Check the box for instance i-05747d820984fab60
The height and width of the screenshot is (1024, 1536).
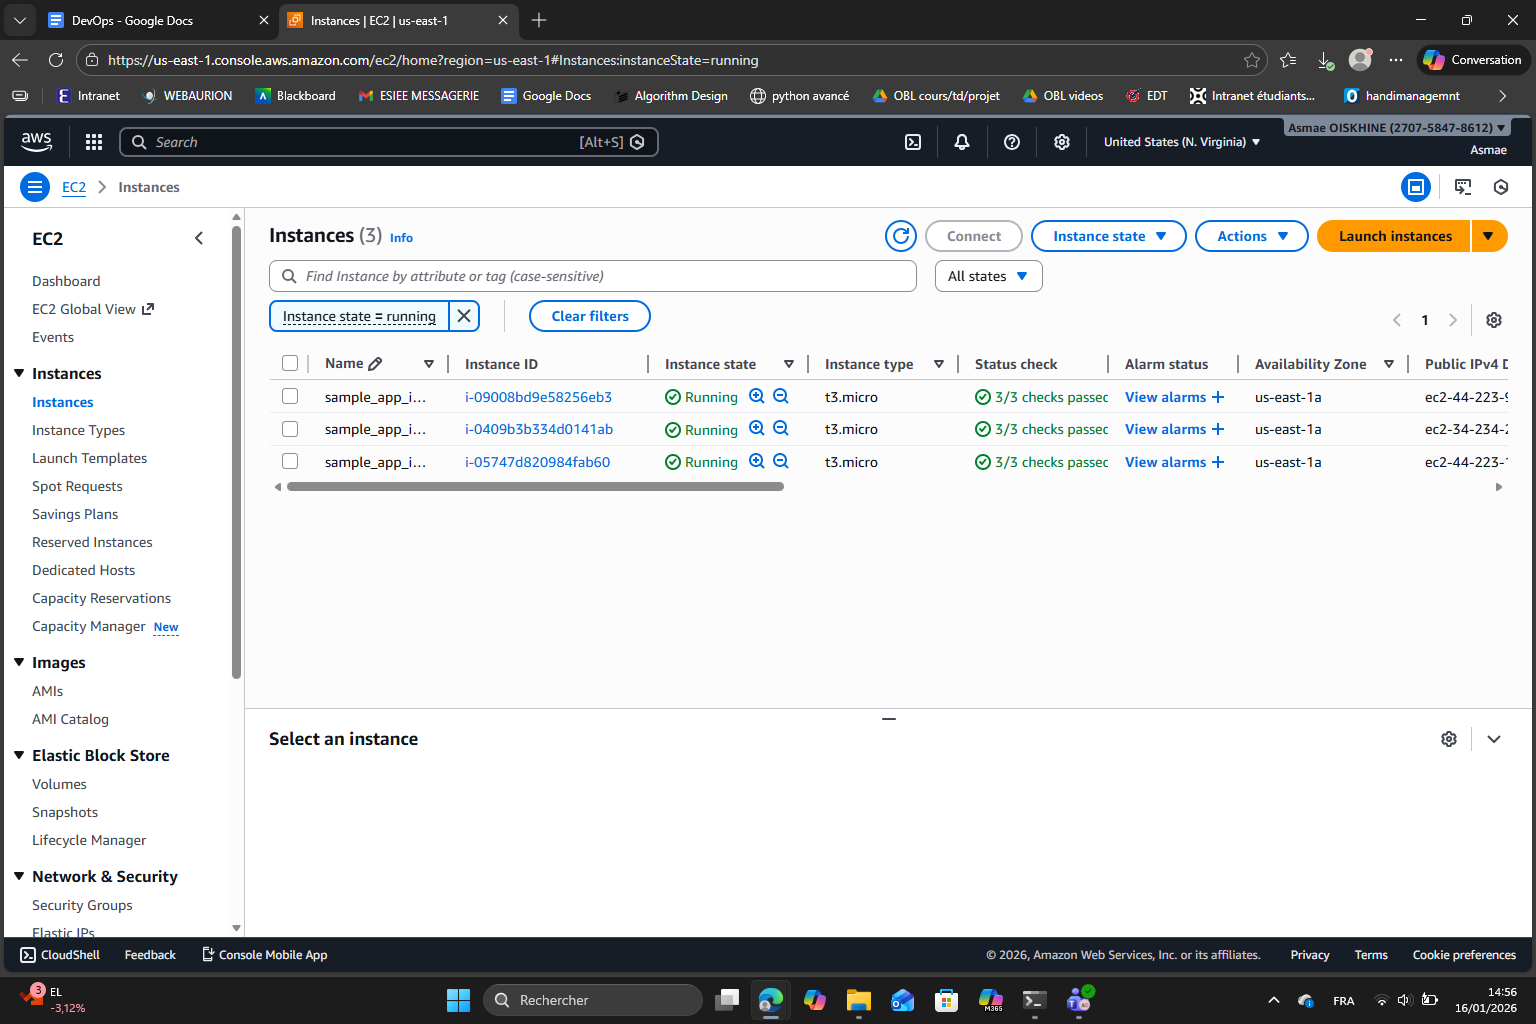pyautogui.click(x=290, y=461)
